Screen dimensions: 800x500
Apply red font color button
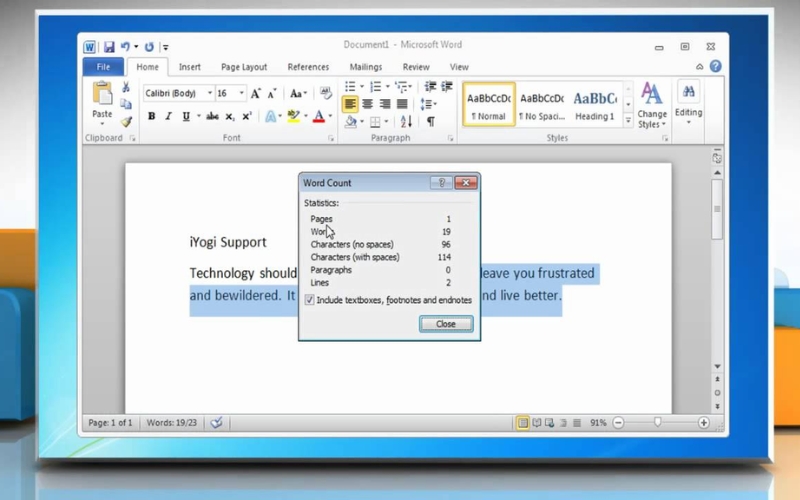319,117
